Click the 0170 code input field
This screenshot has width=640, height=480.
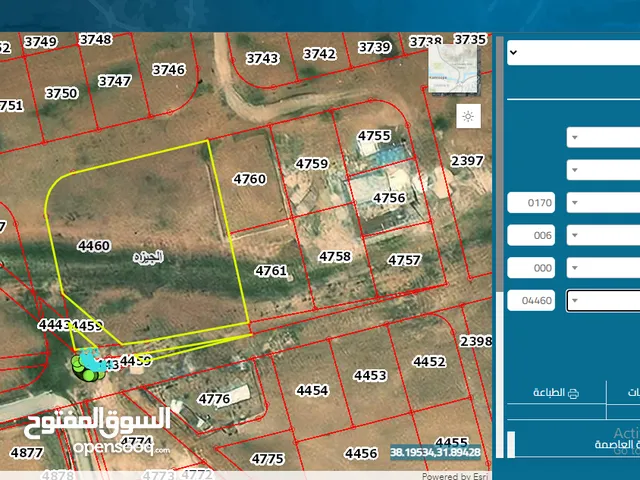click(531, 202)
